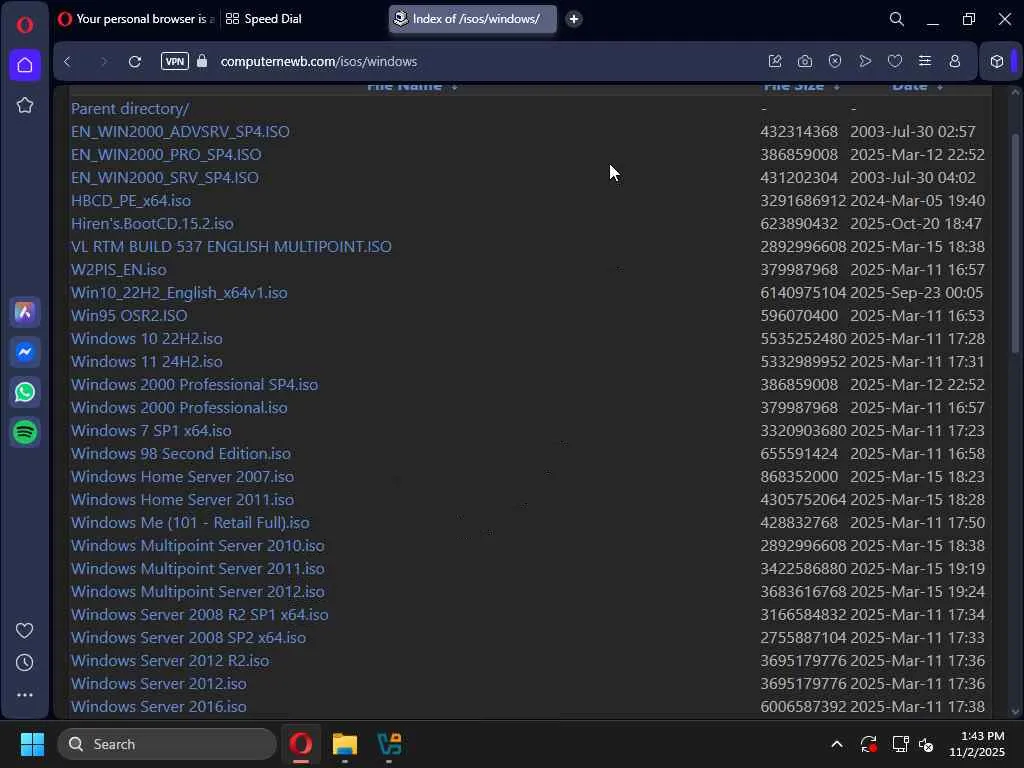Viewport: 1024px width, 768px height.
Task: Open the Windows Start menu
Action: (32, 744)
